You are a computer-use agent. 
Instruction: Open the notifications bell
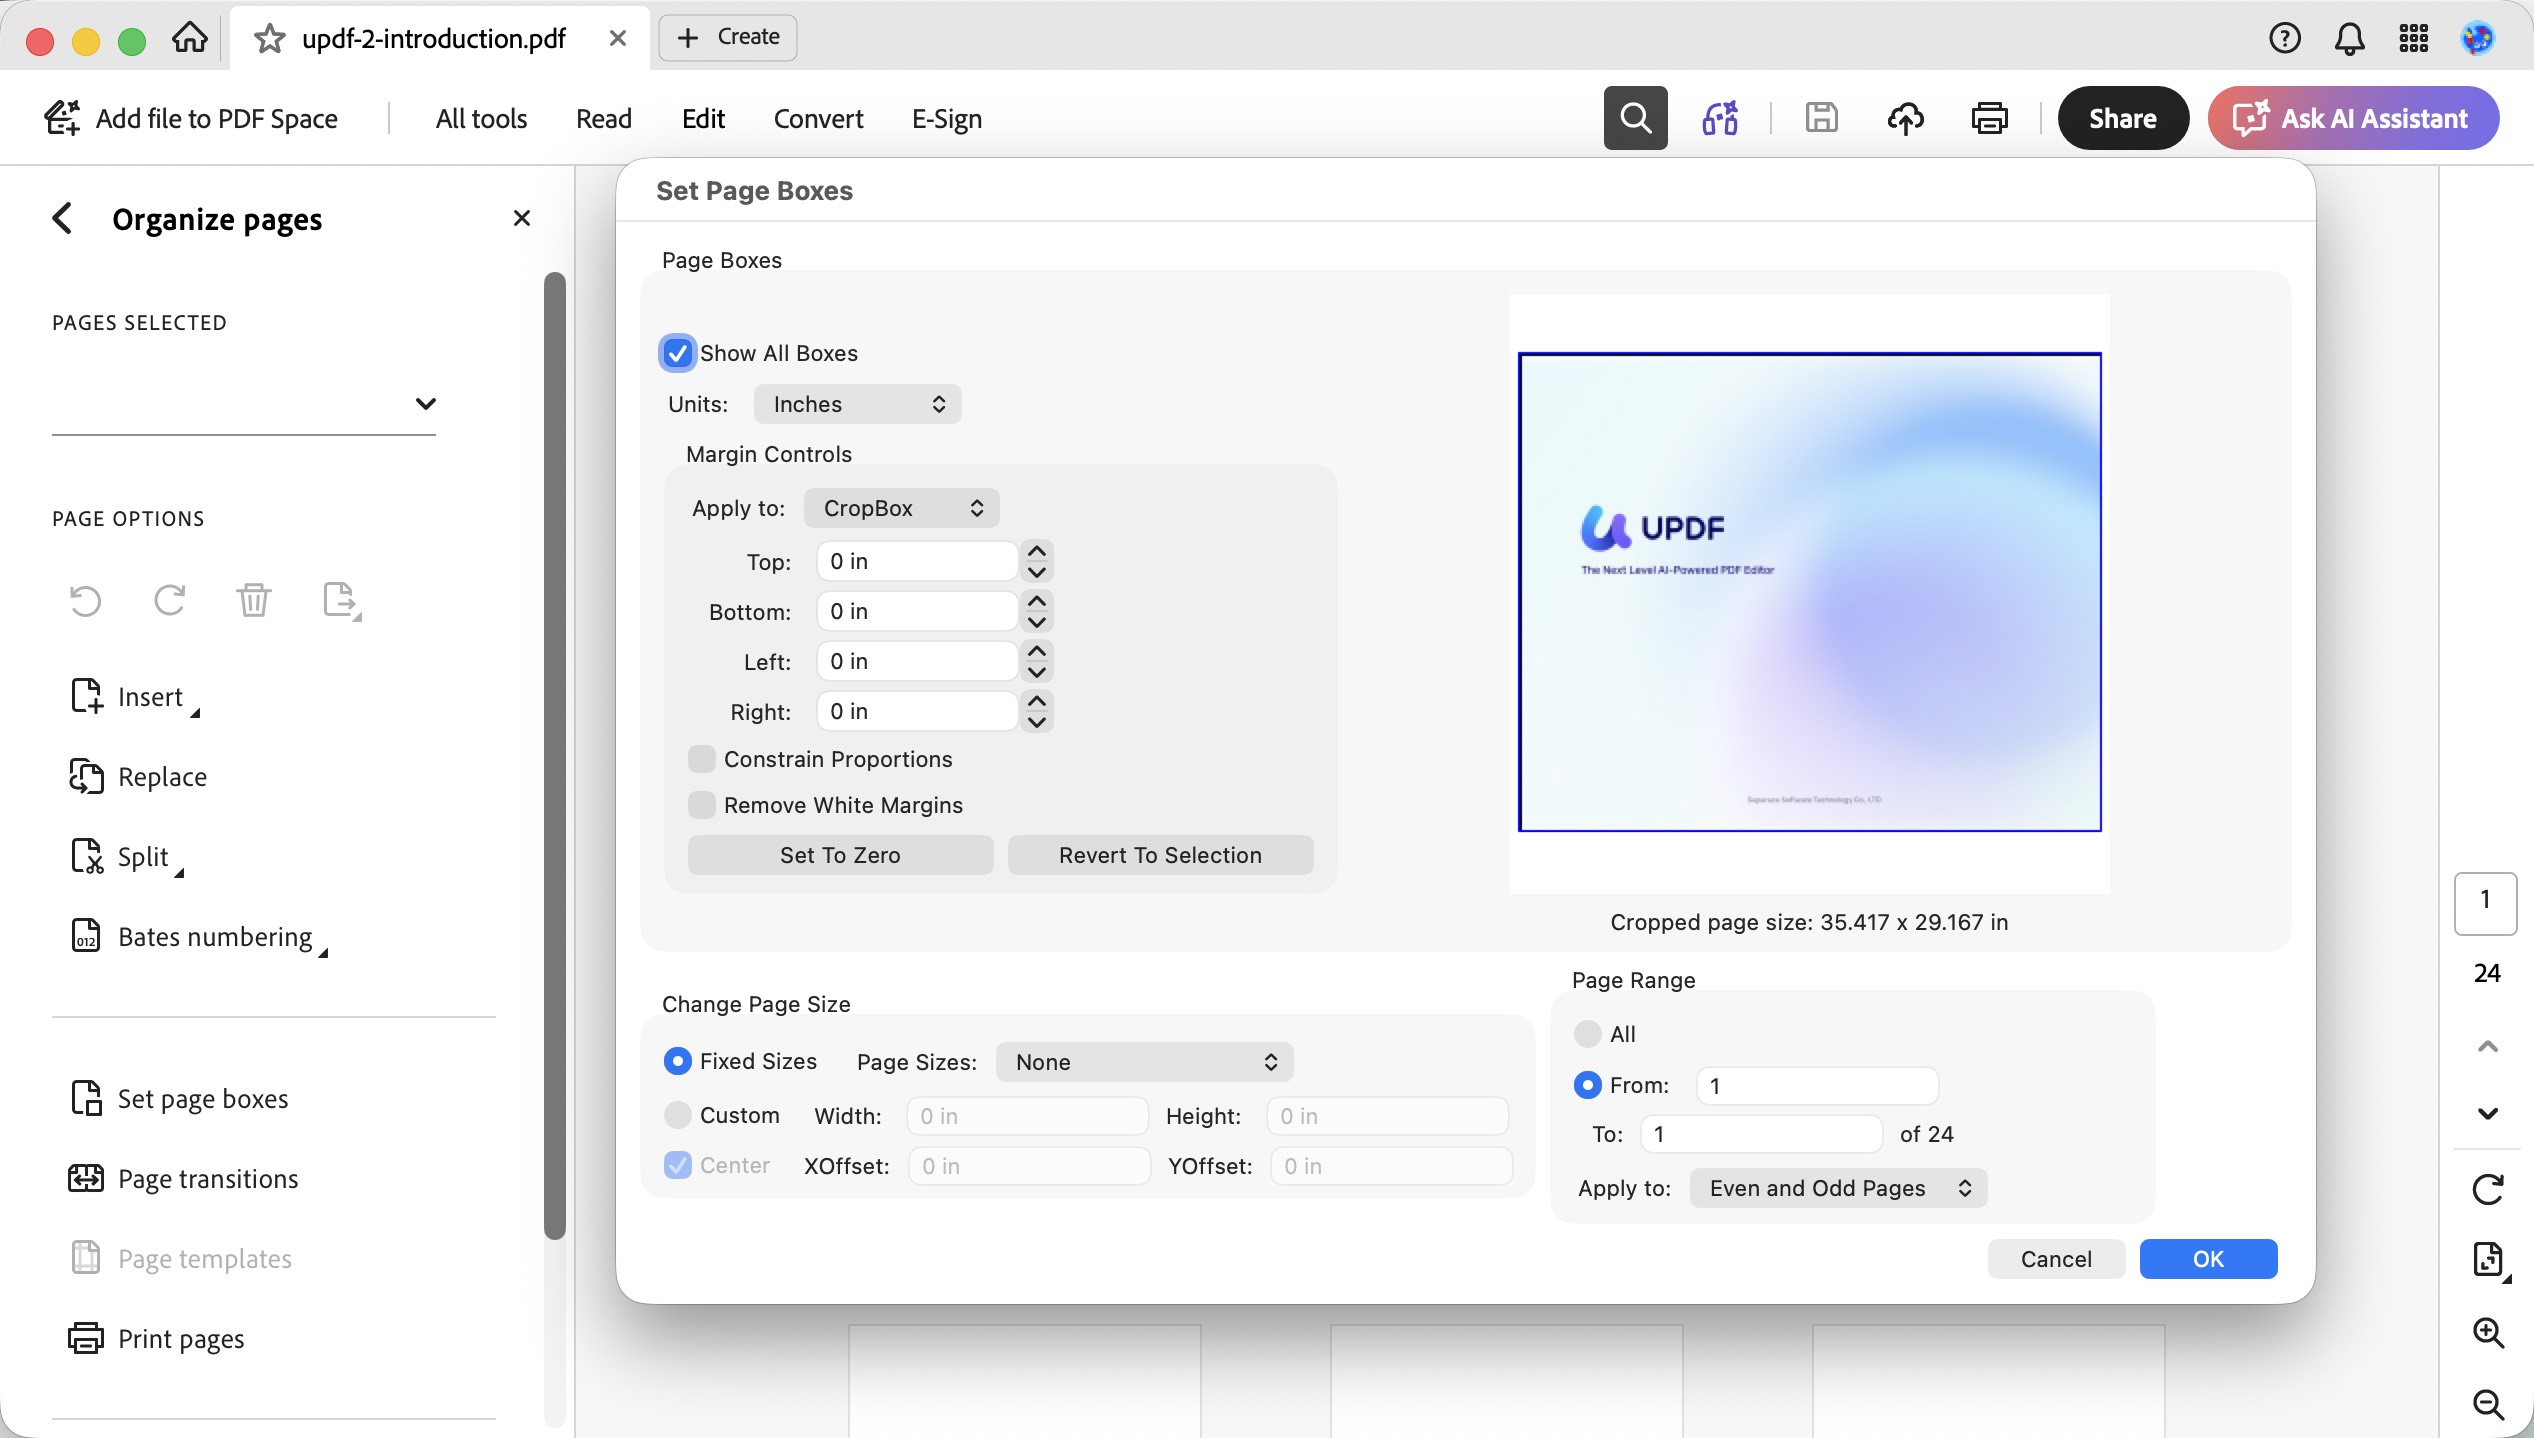pyautogui.click(x=2350, y=38)
